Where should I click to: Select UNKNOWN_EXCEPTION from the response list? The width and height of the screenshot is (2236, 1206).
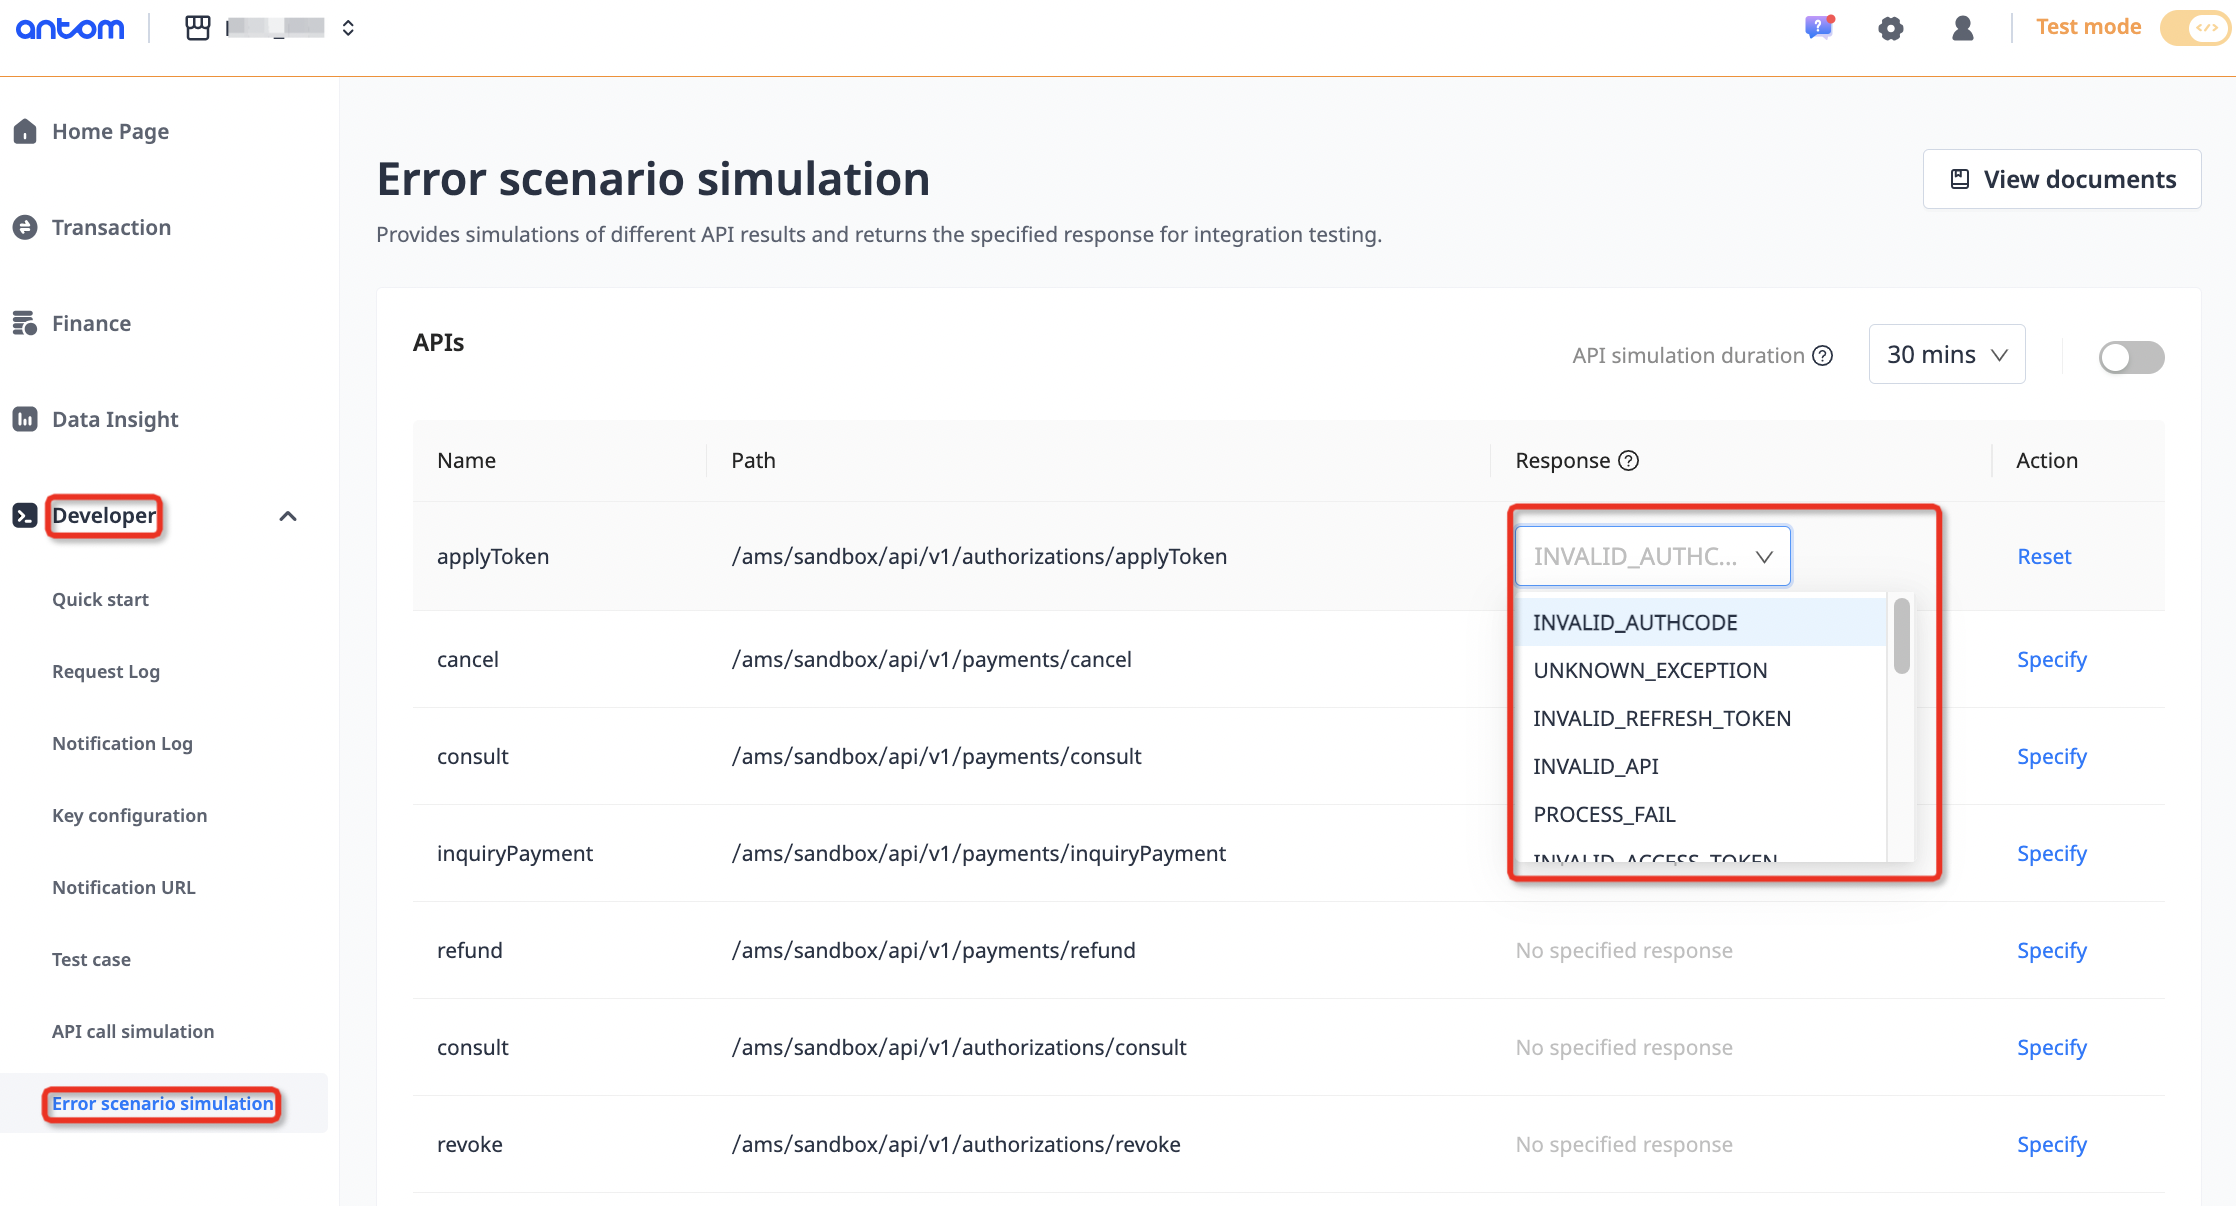(1650, 670)
